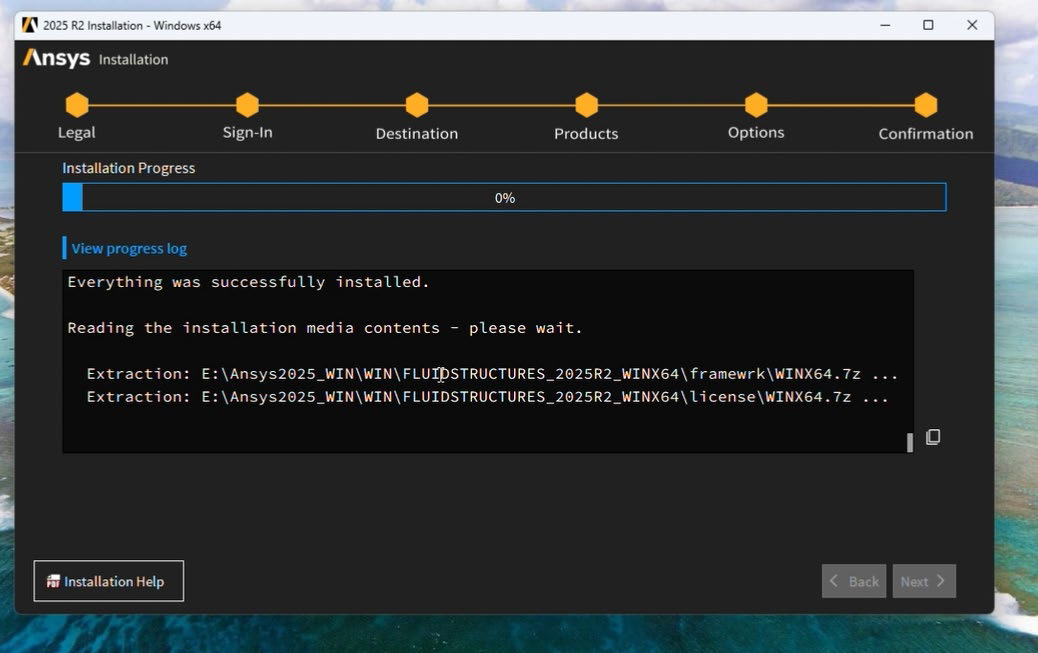Click the Installation Progress bar
Image resolution: width=1038 pixels, height=653 pixels.
tap(504, 198)
